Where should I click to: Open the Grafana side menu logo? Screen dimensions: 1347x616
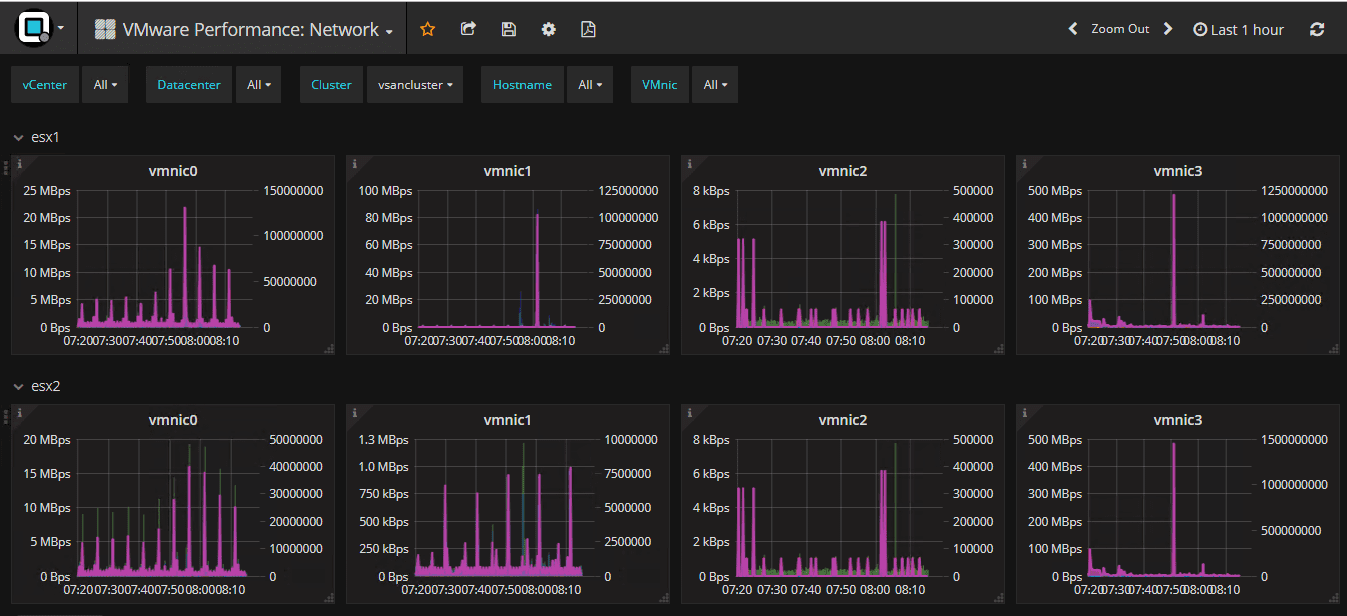click(34, 27)
